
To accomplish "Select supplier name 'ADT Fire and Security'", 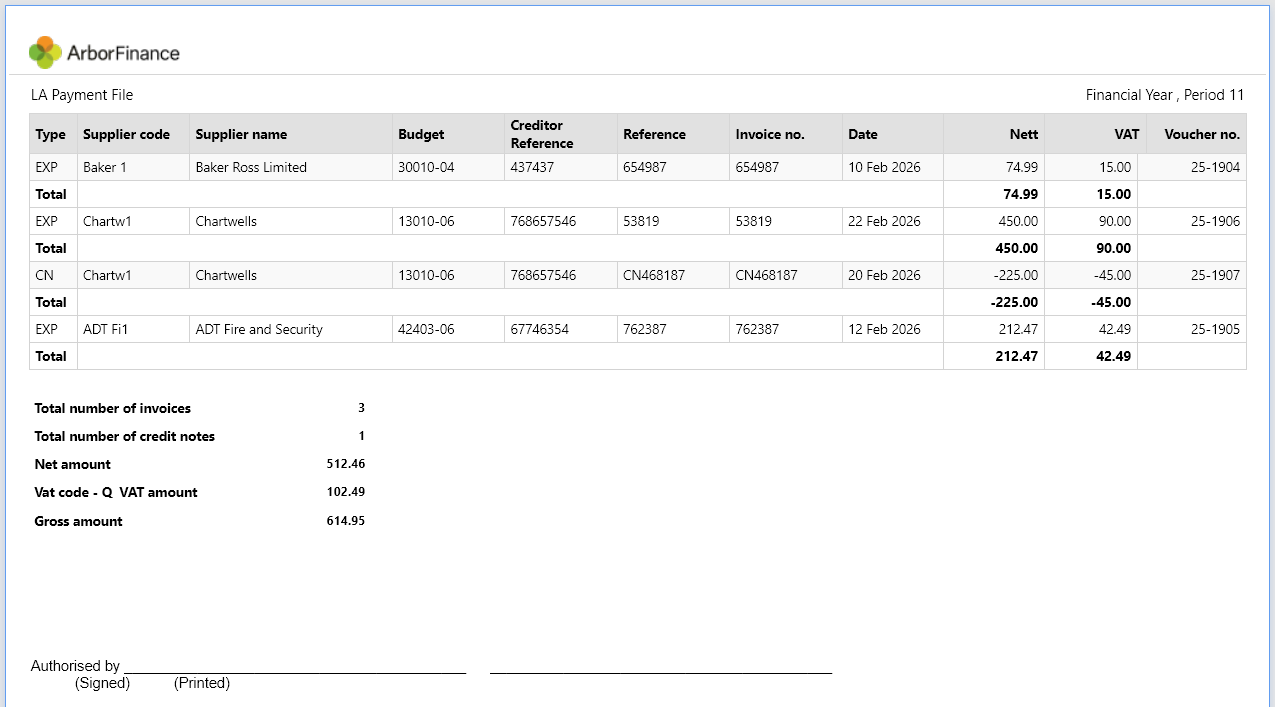I will 259,329.
